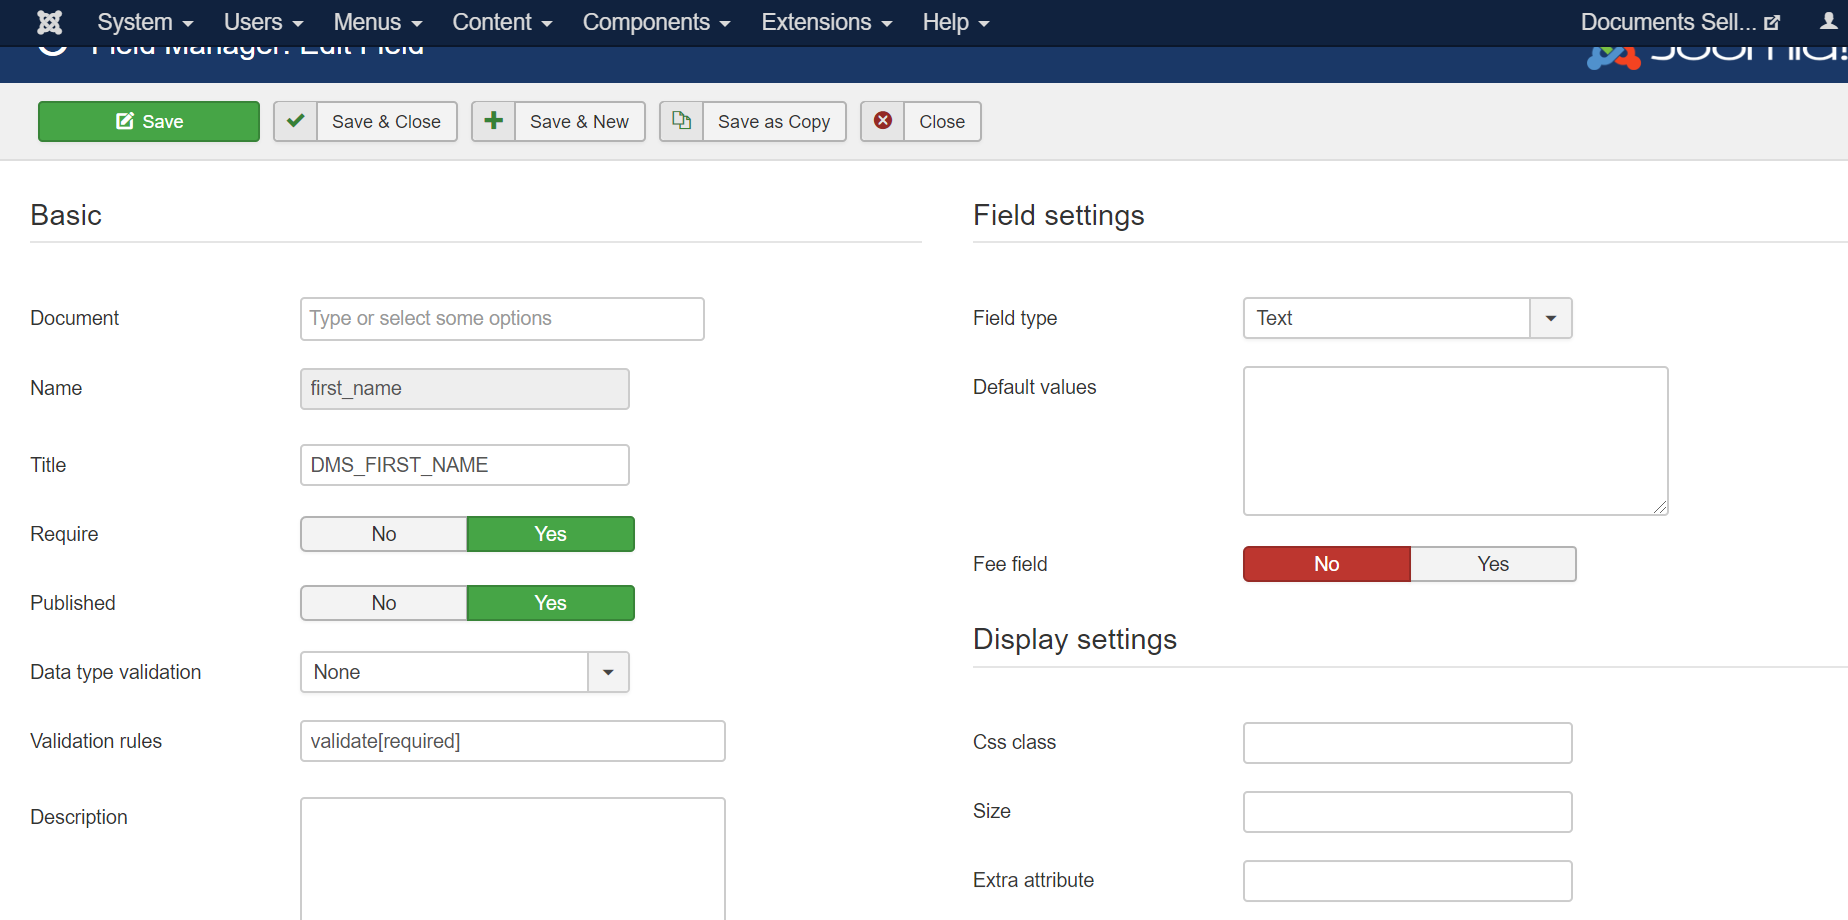Click the Data type validation None box

coord(444,672)
